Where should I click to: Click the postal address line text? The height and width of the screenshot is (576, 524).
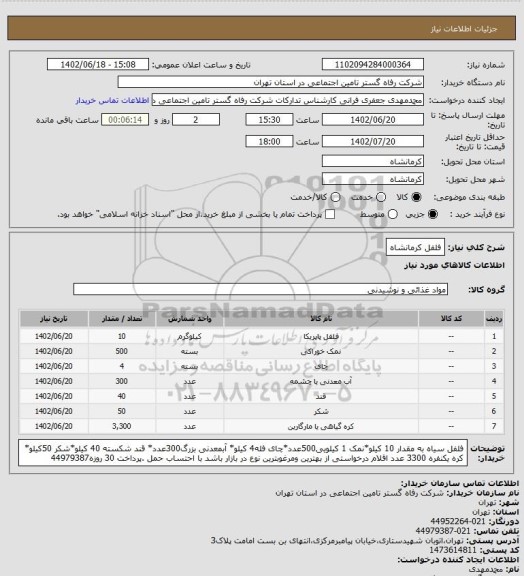(338, 540)
